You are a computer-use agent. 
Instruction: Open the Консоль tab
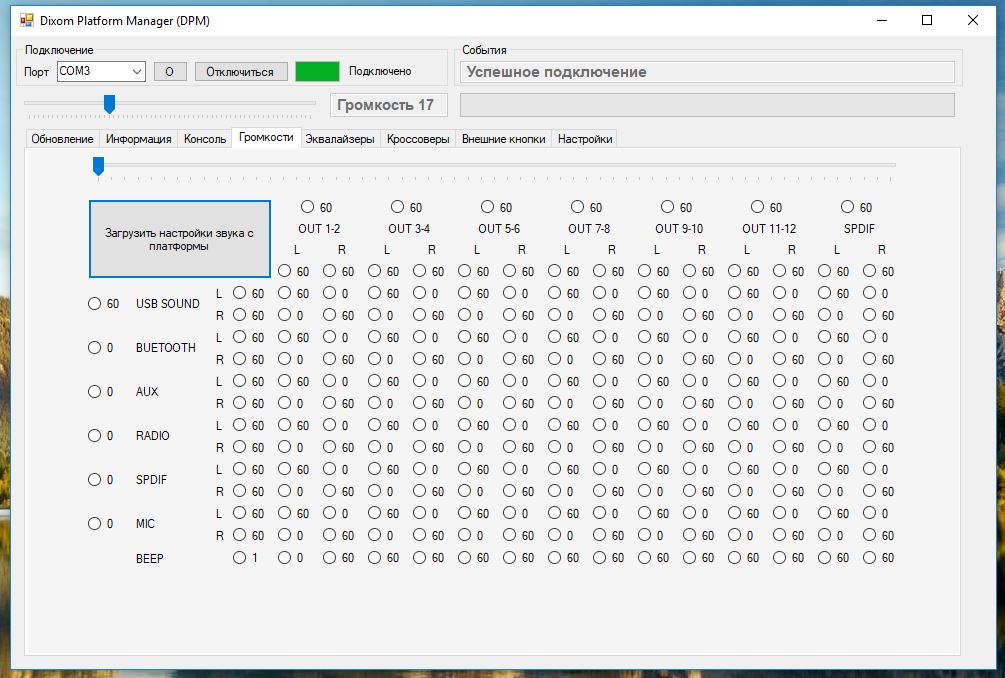coord(205,139)
